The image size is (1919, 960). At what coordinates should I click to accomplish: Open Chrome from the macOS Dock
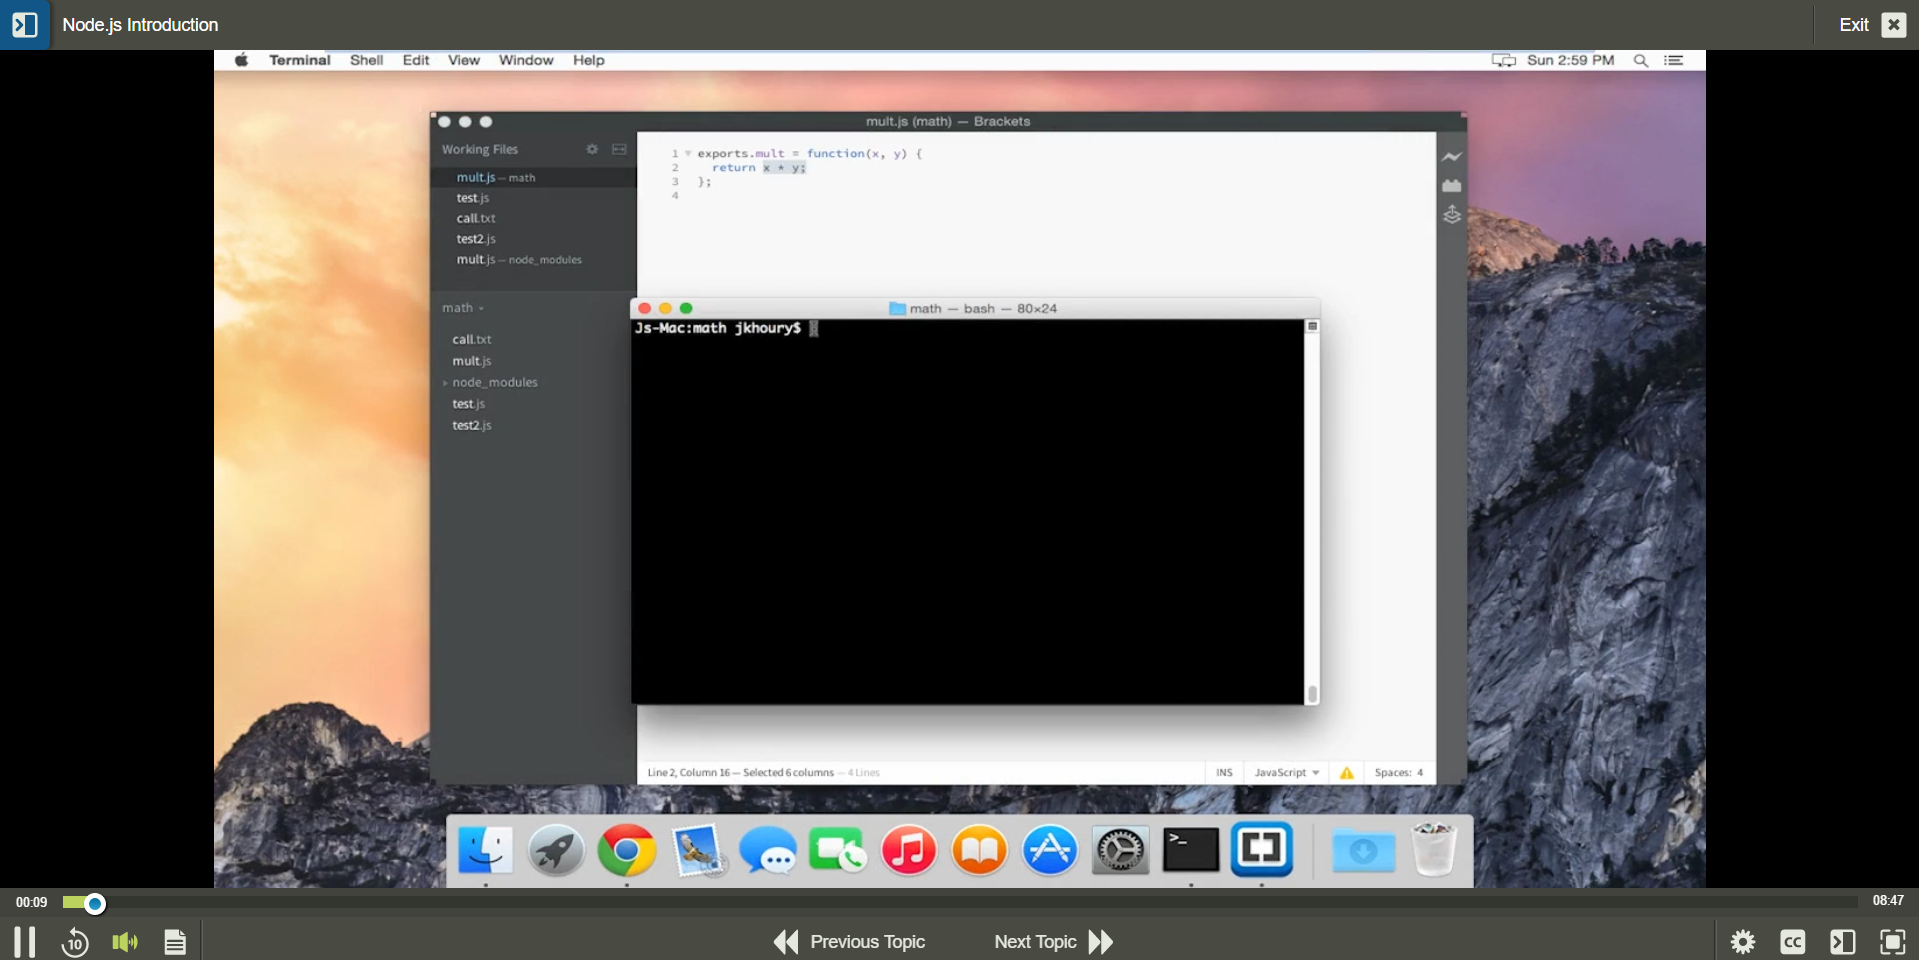(626, 851)
